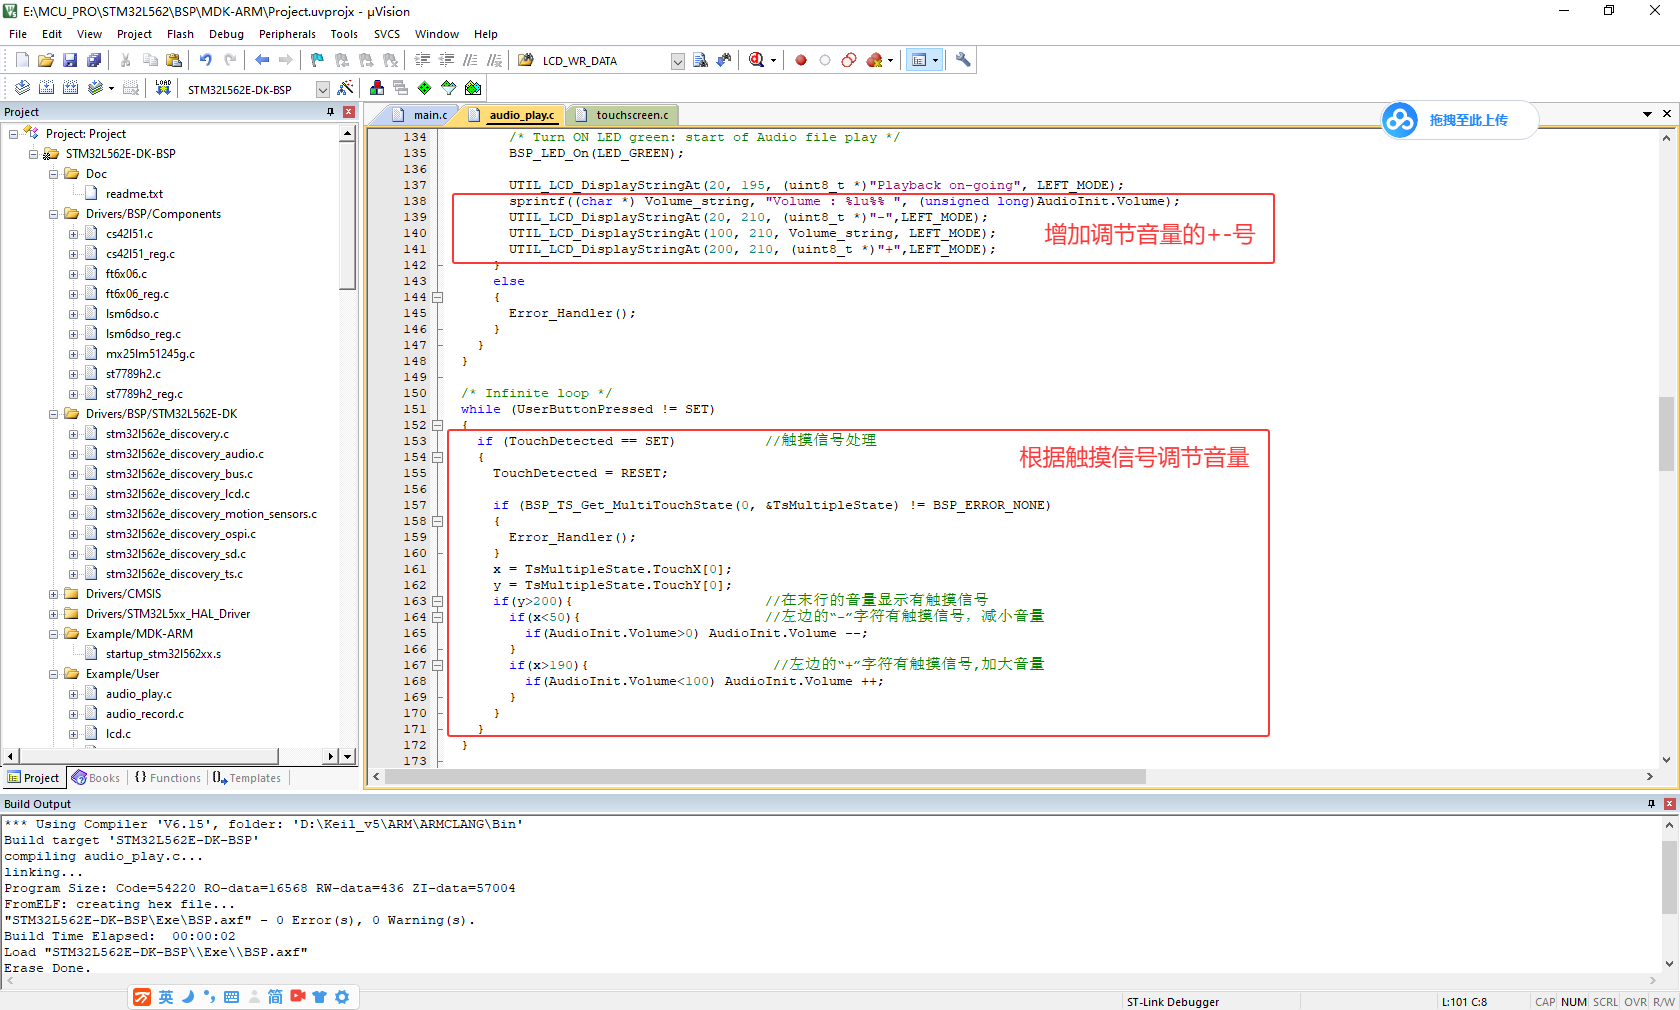The image size is (1680, 1010).
Task: Indent the selected lines
Action: 422,60
